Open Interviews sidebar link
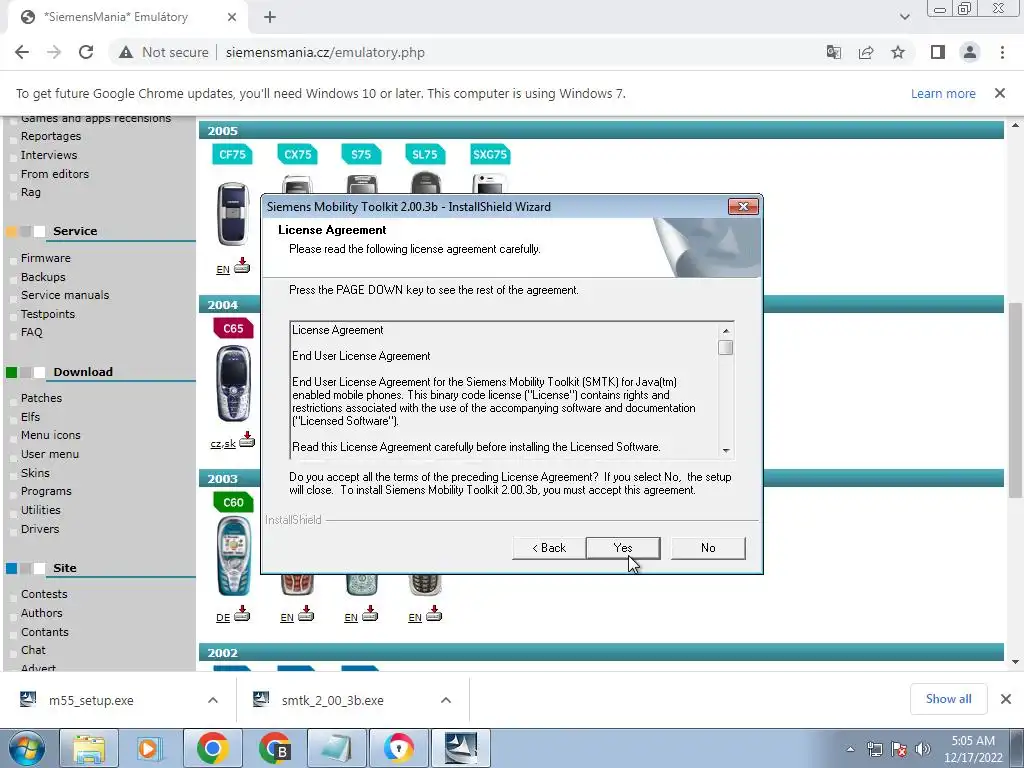The height and width of the screenshot is (768, 1024). 49,155
